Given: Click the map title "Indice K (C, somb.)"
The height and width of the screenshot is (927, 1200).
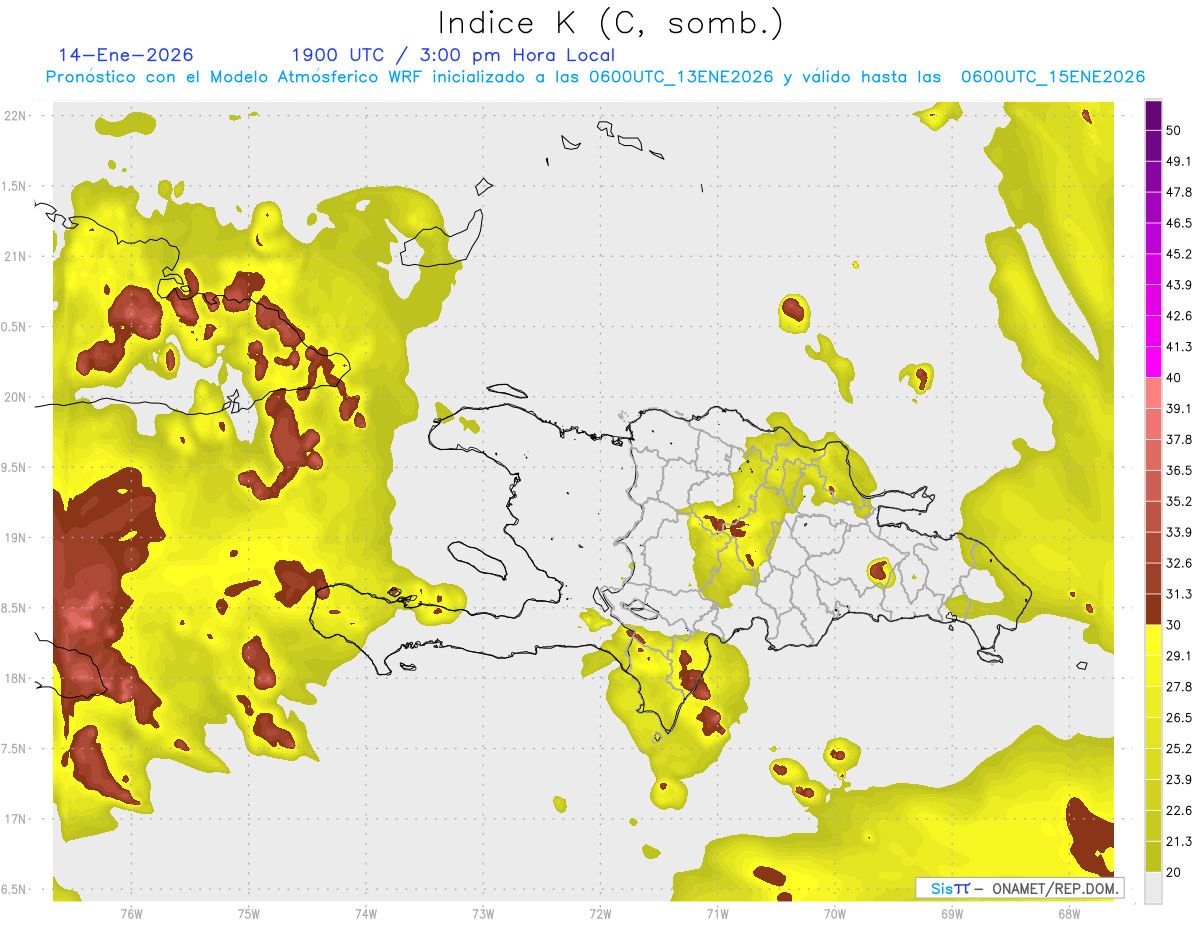Looking at the screenshot, I should [x=611, y=23].
